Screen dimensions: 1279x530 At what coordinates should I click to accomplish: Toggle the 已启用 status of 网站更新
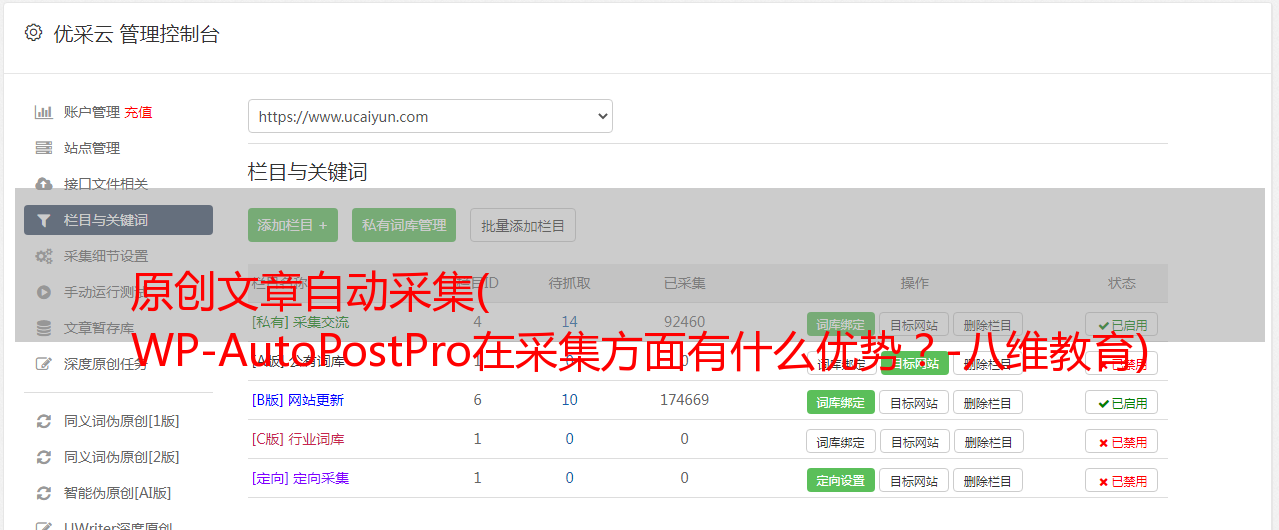coord(1122,402)
